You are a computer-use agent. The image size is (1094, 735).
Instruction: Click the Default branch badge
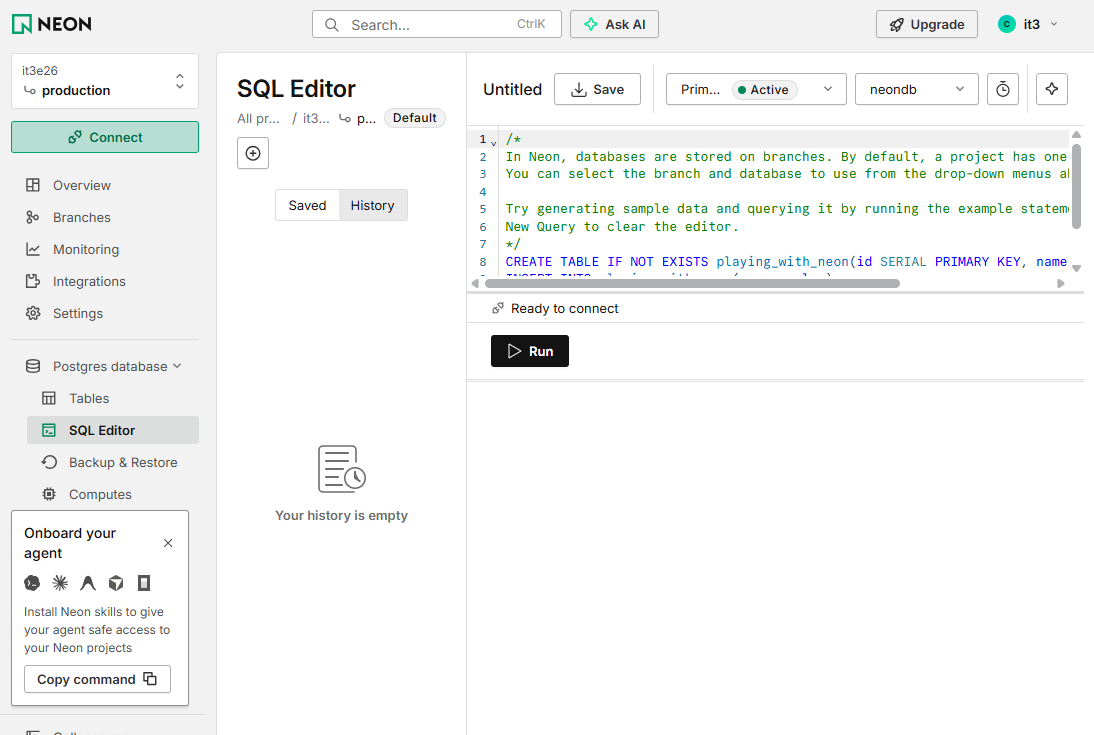pyautogui.click(x=414, y=118)
